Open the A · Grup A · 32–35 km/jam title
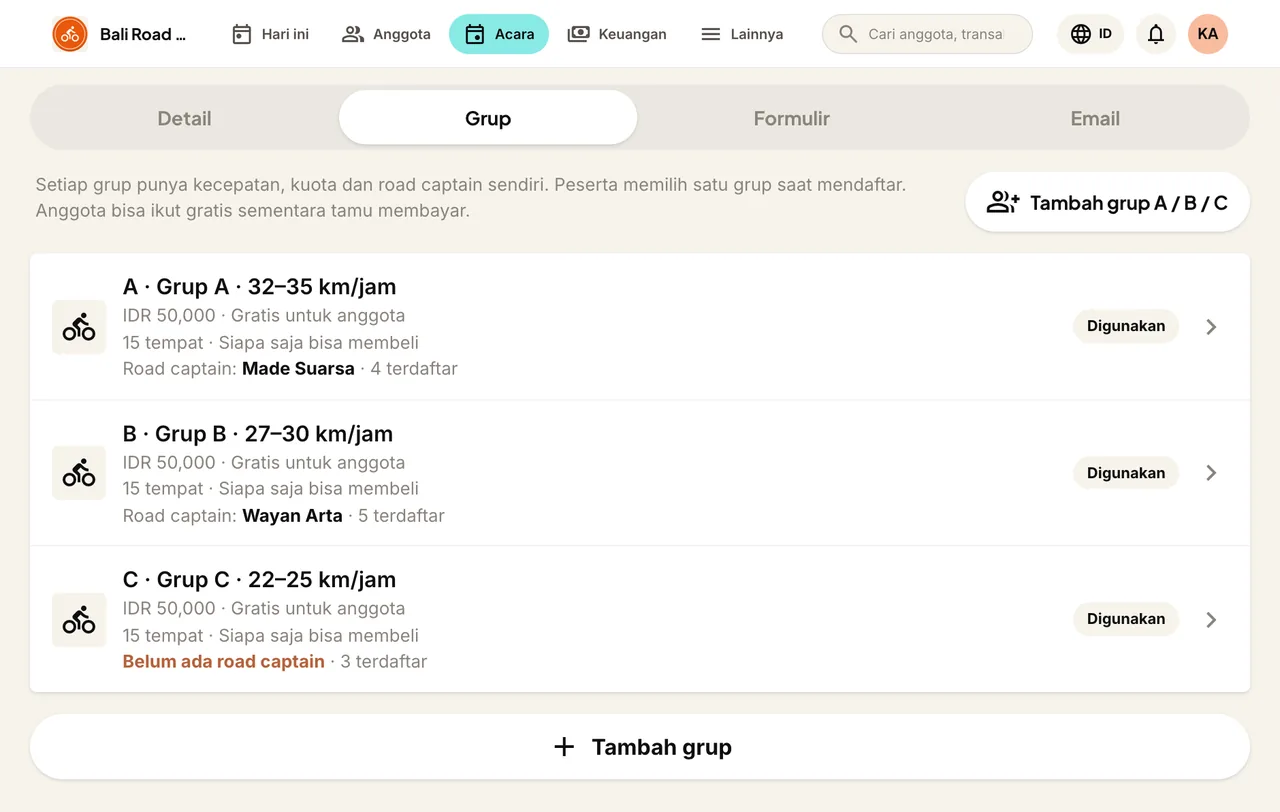 click(x=260, y=287)
